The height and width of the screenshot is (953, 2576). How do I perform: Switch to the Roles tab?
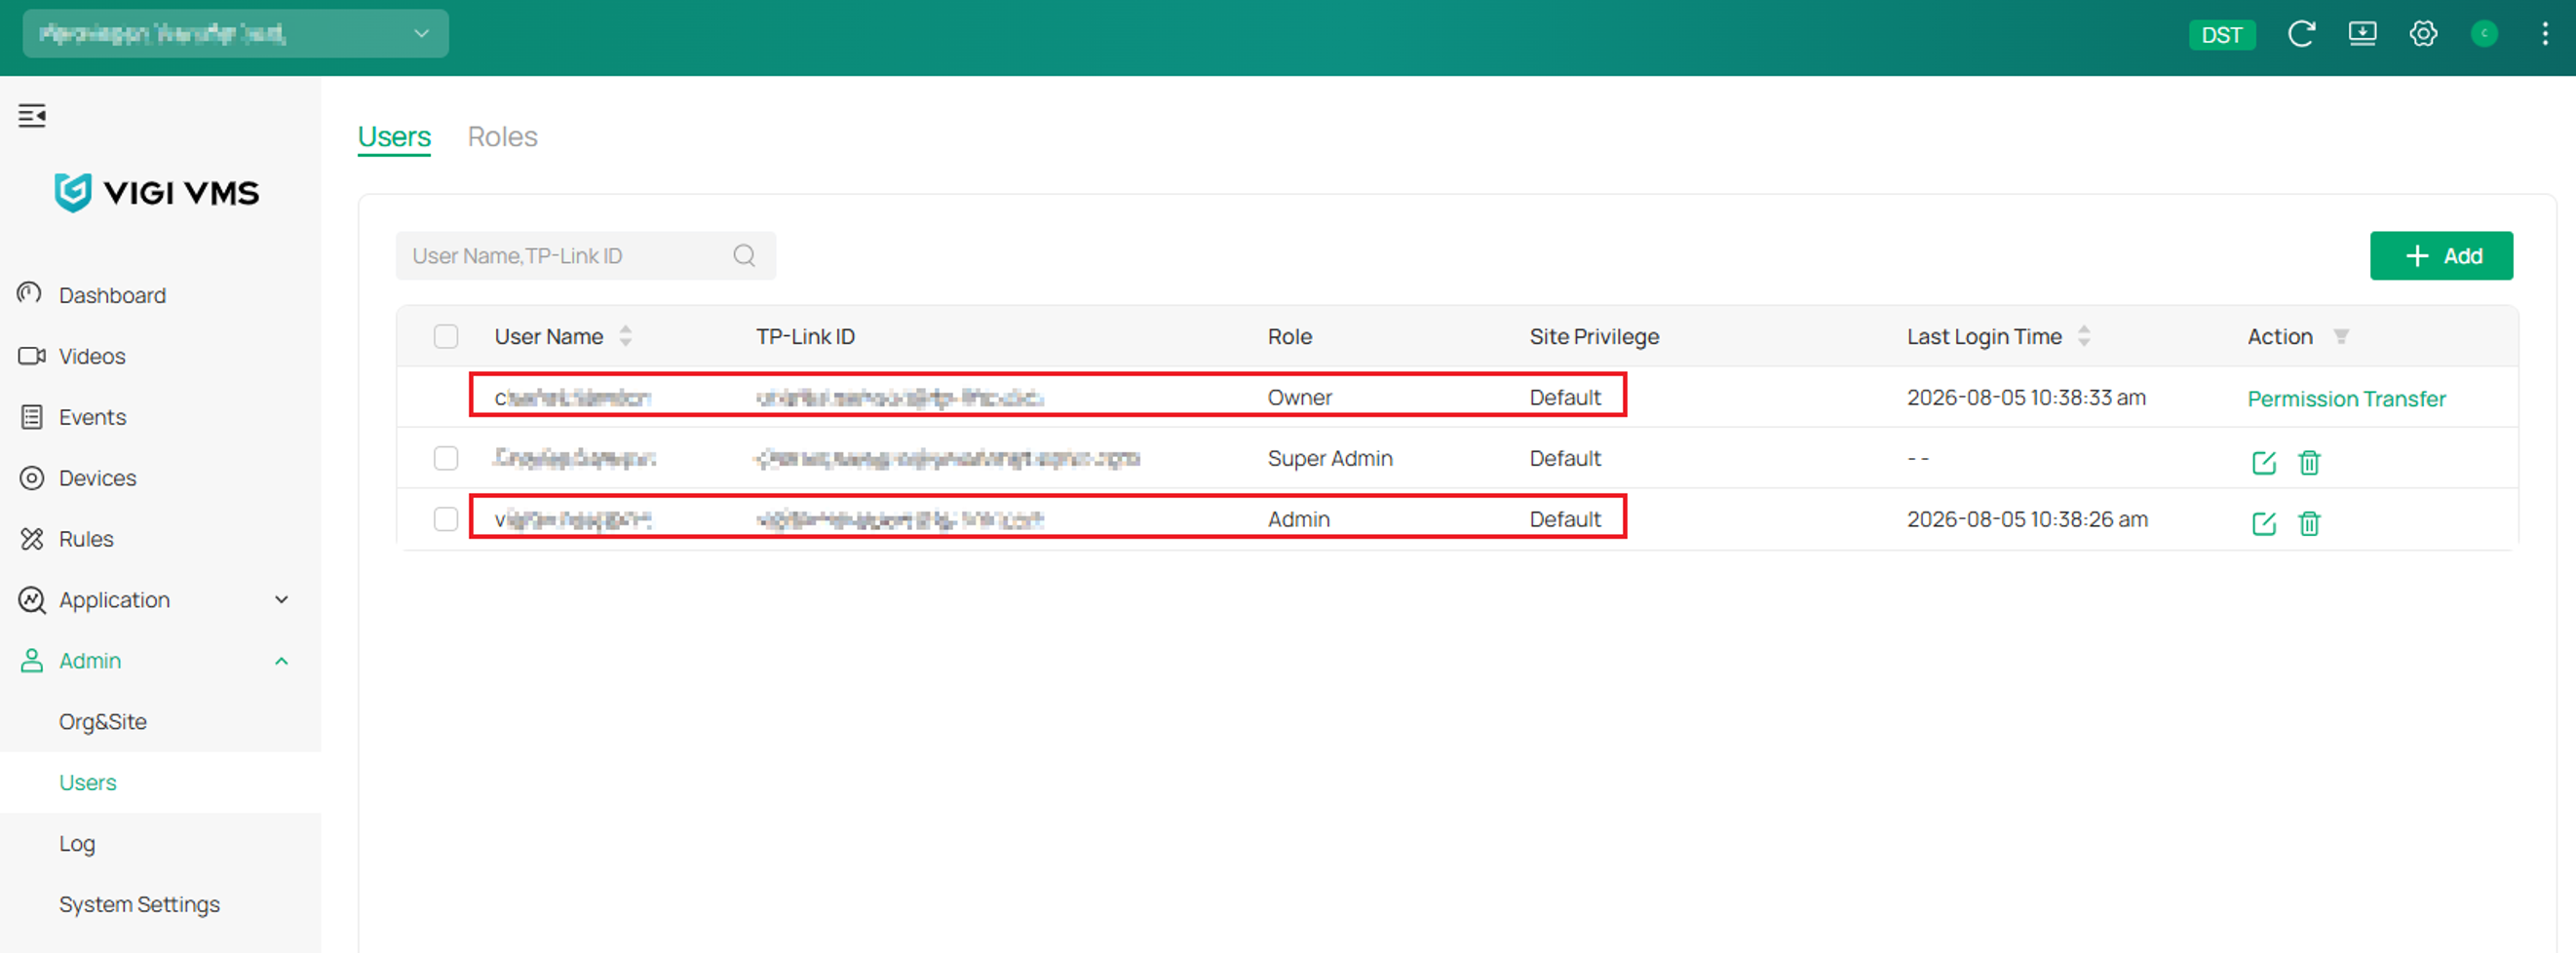pyautogui.click(x=503, y=137)
